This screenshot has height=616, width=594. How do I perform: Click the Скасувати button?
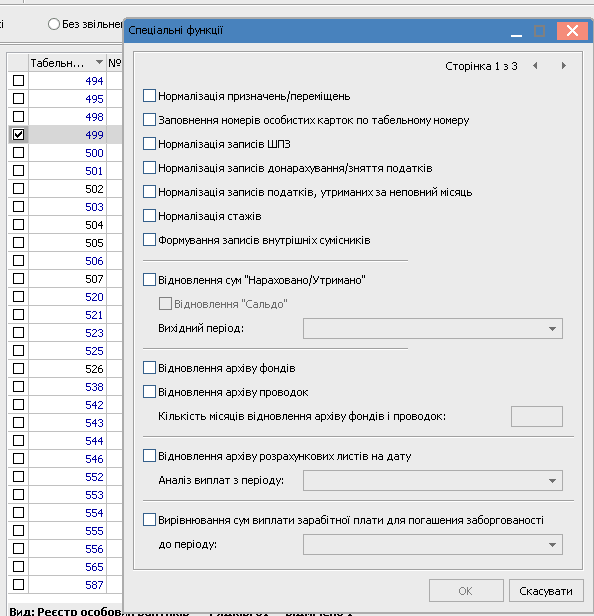546,590
